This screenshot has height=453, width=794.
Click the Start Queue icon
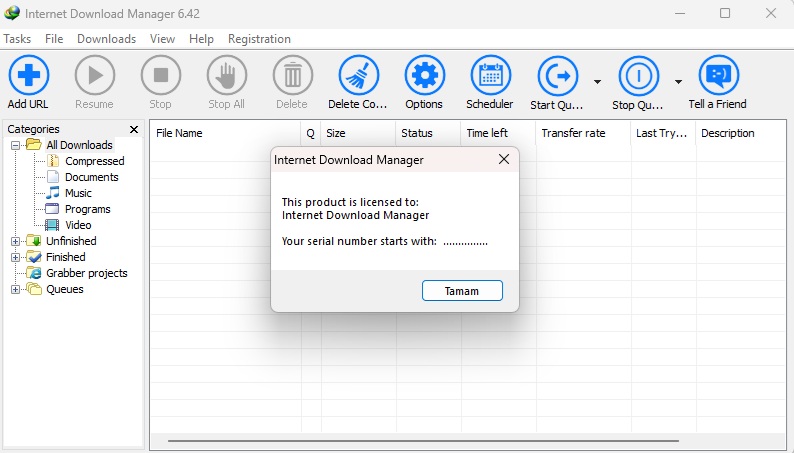coord(558,76)
